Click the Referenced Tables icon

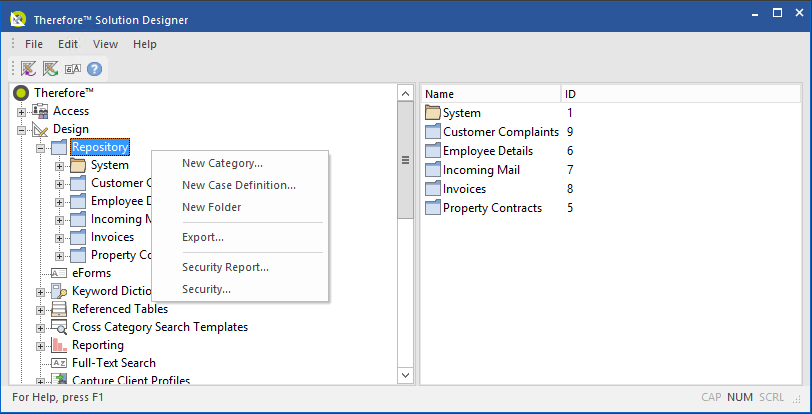59,309
